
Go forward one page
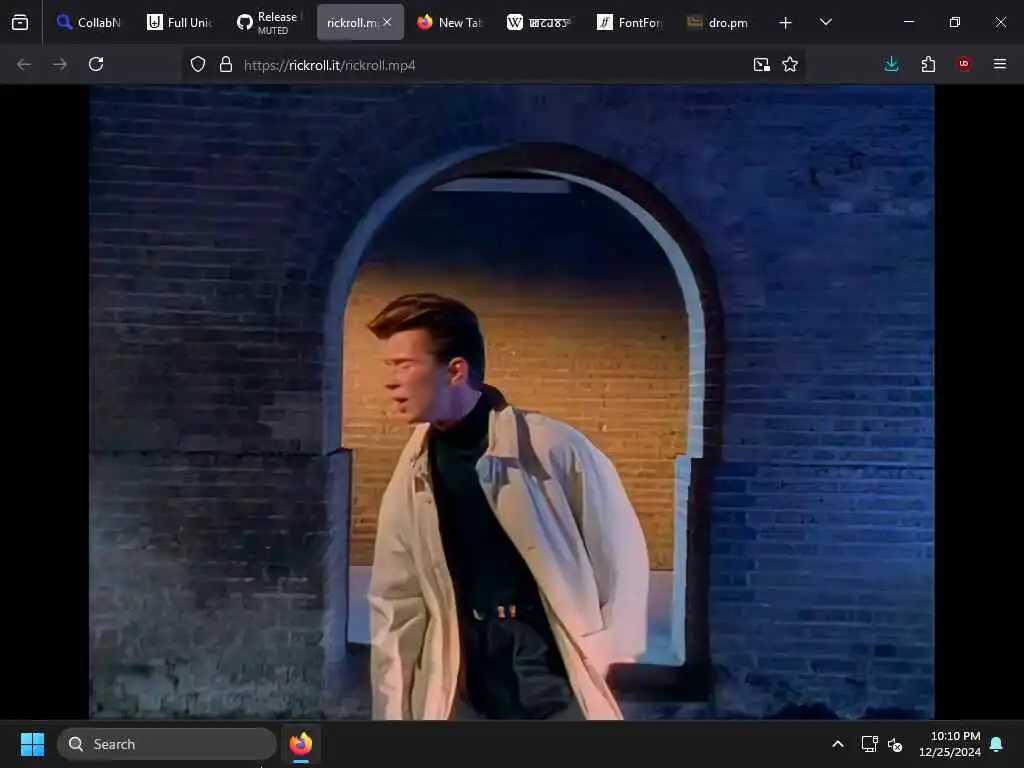(60, 65)
